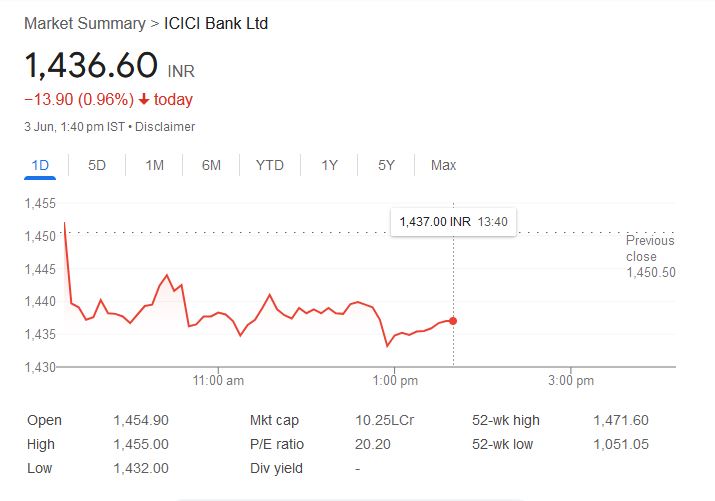
Task: Click the red current-price dot on chart
Action: pyautogui.click(x=453, y=321)
